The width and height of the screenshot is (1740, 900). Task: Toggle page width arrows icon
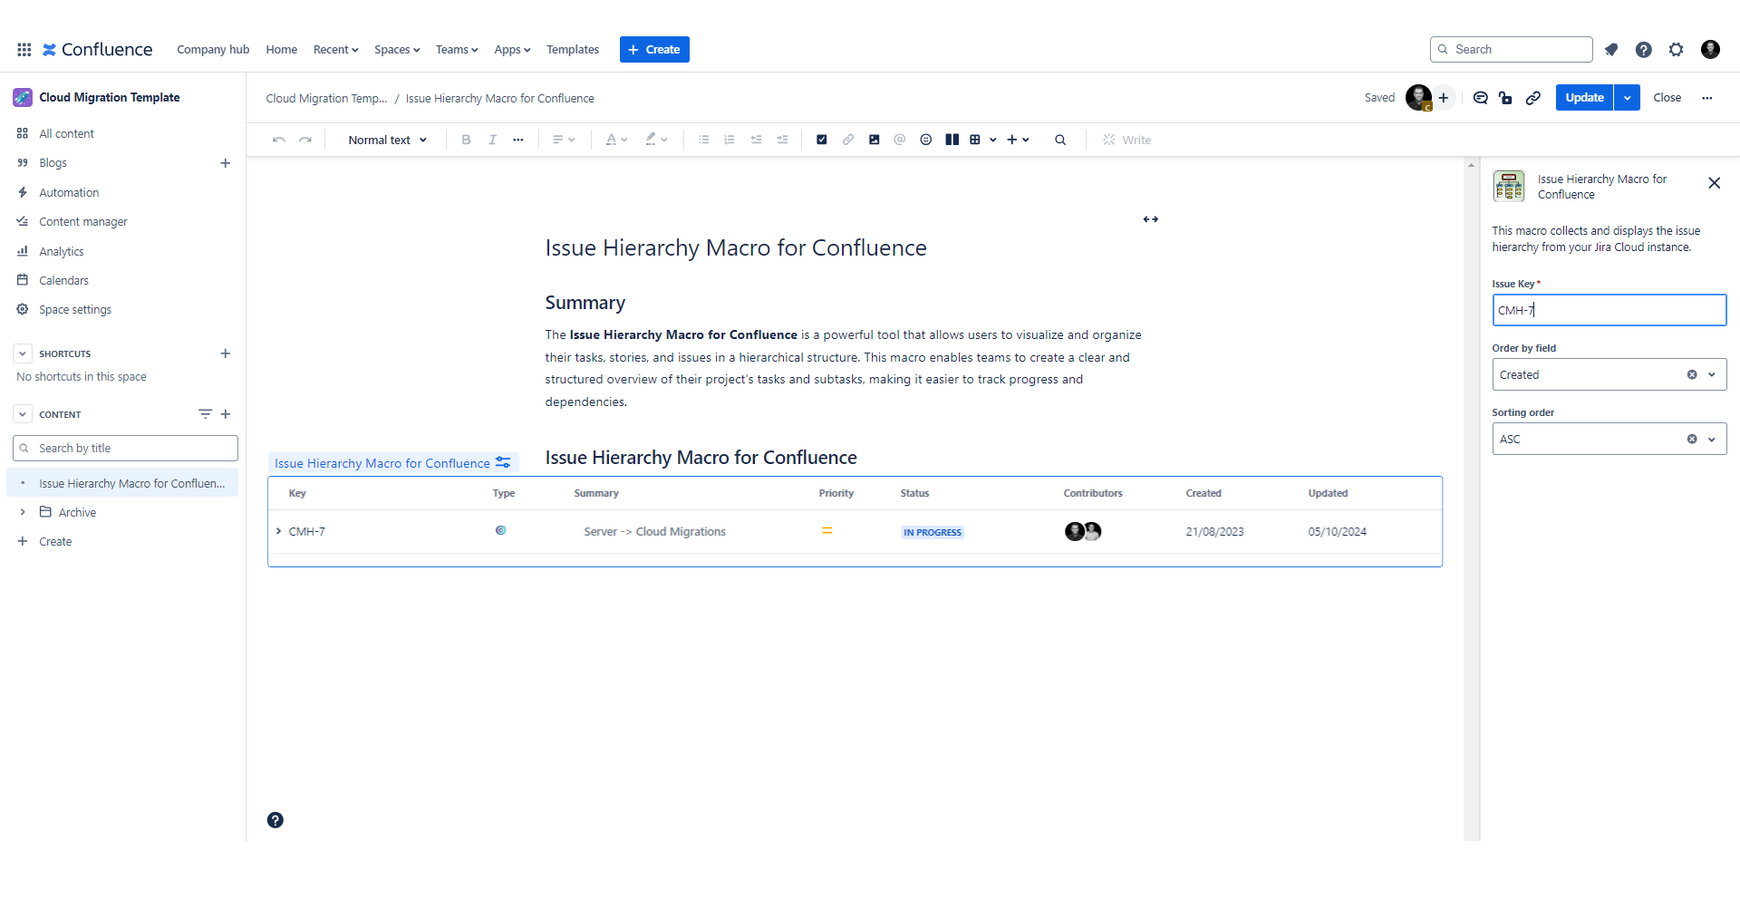coord(1151,219)
